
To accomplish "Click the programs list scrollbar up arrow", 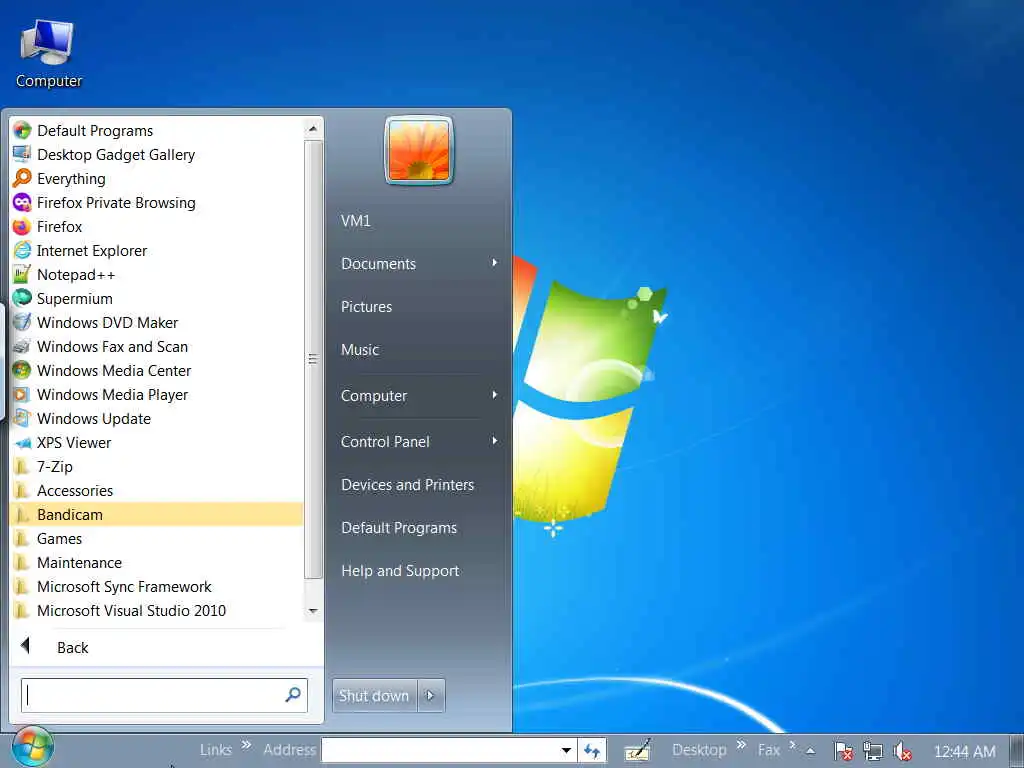I will (x=313, y=129).
